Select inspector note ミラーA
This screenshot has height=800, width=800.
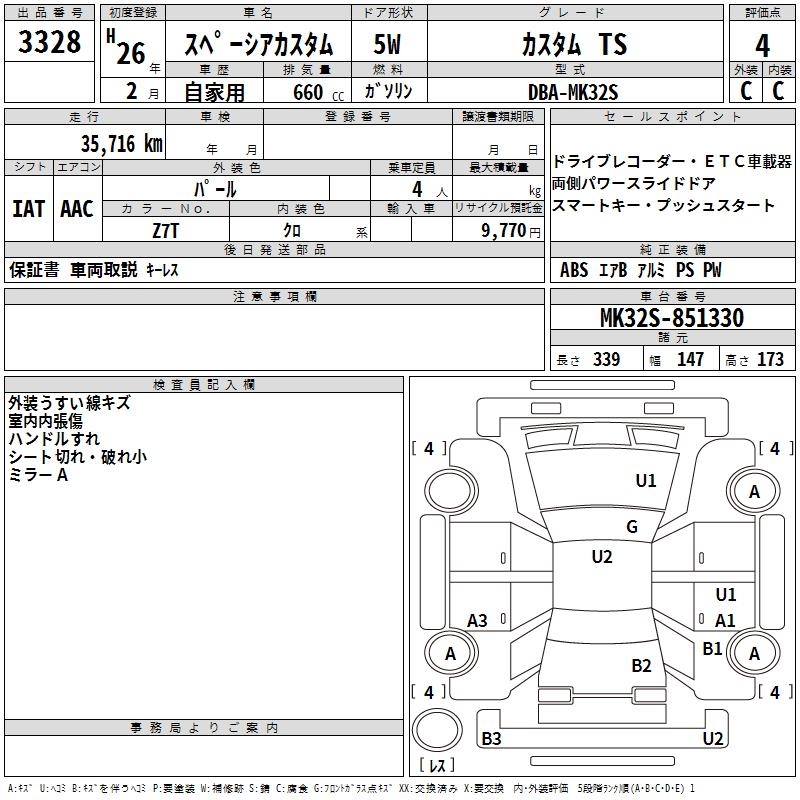pyautogui.click(x=38, y=475)
